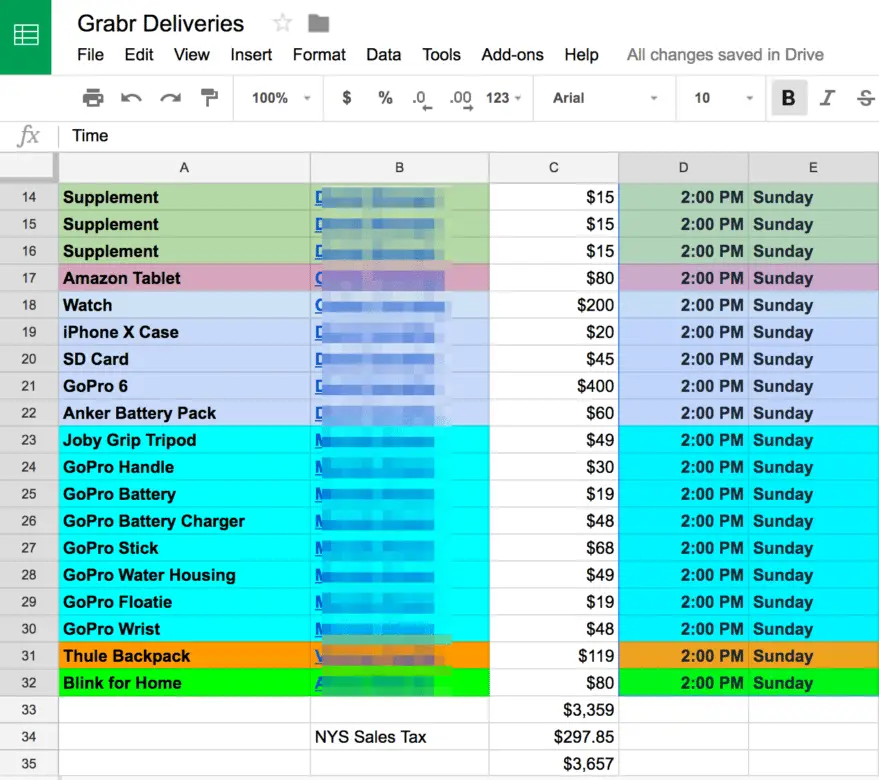The height and width of the screenshot is (780, 879).
Task: Click the Grabr Deliveries document title
Action: click(161, 24)
